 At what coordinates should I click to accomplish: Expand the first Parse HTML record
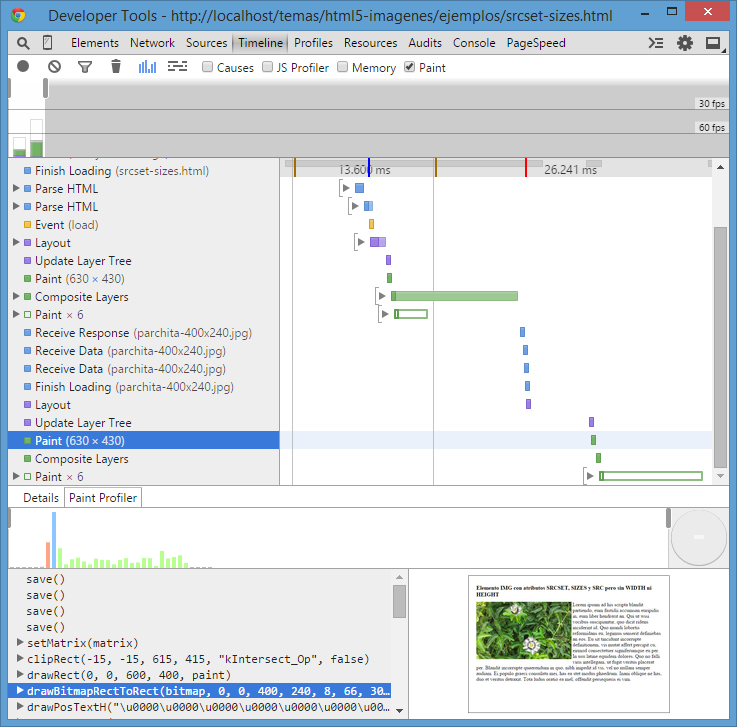(16, 189)
